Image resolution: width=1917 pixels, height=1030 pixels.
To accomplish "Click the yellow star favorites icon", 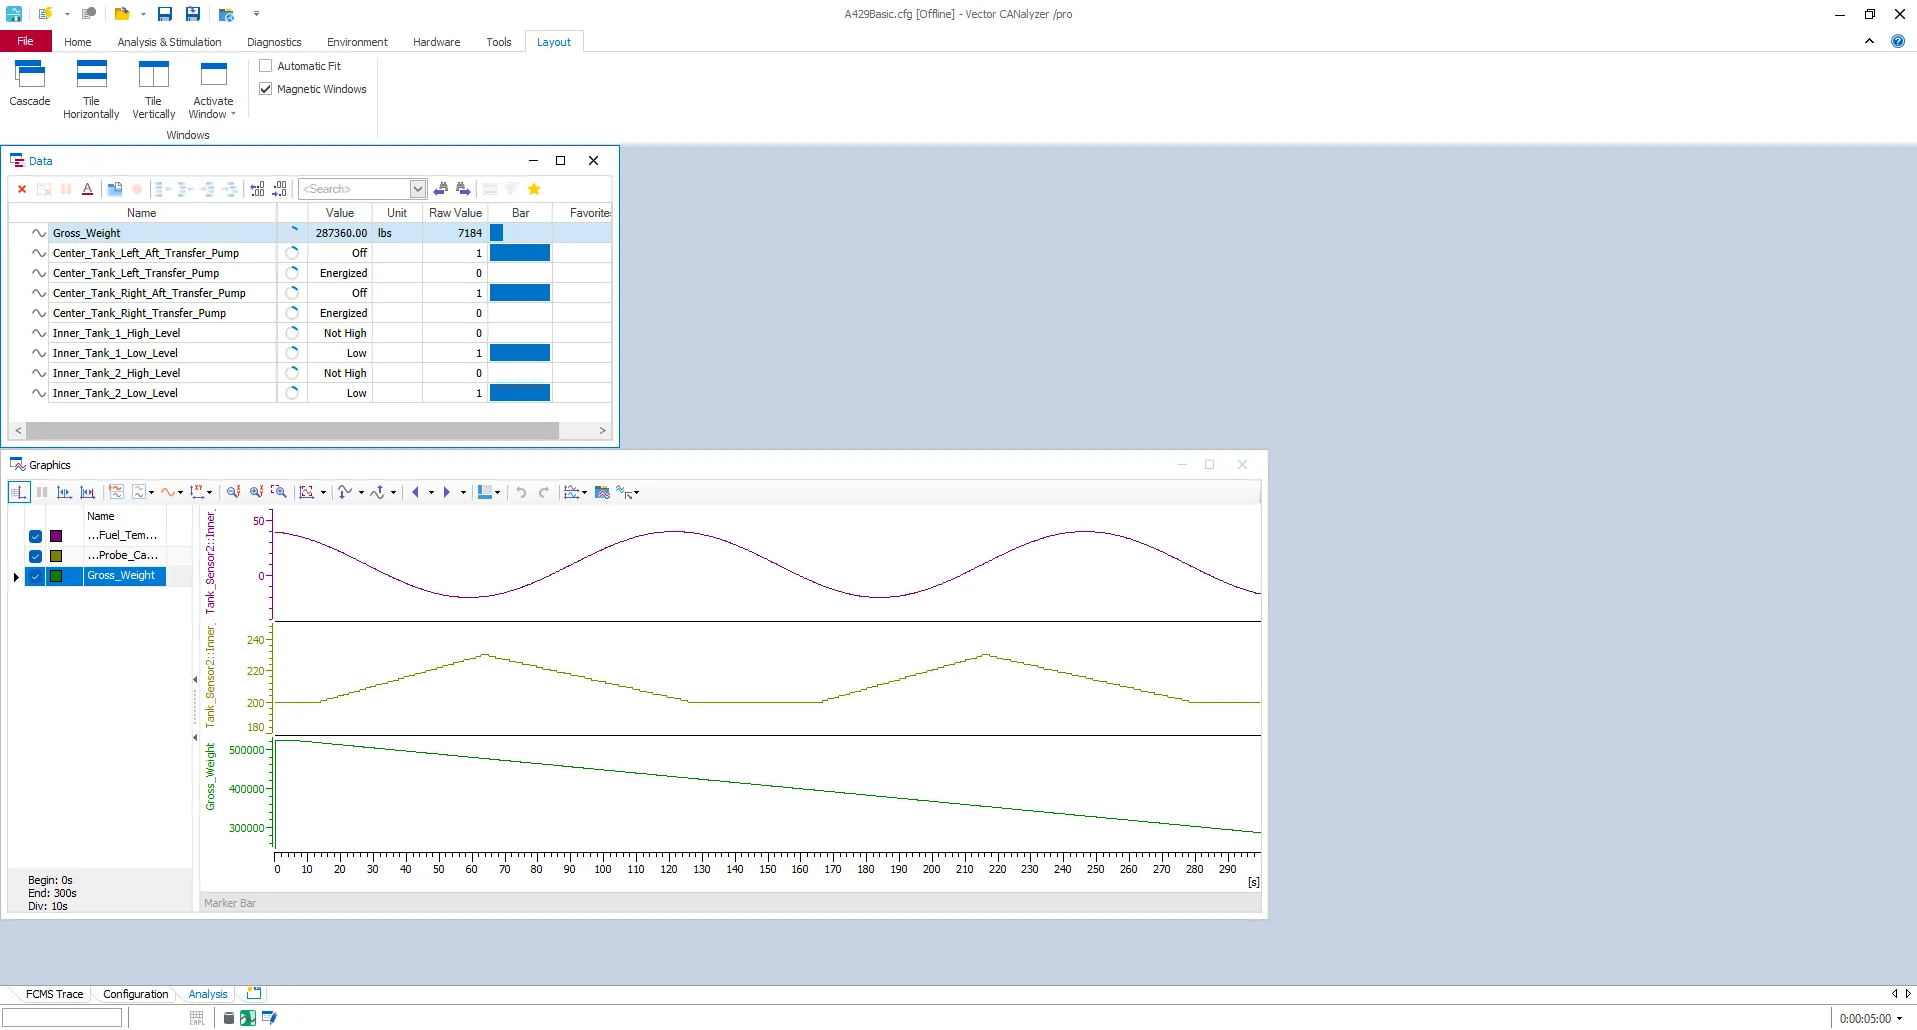I will coord(534,189).
